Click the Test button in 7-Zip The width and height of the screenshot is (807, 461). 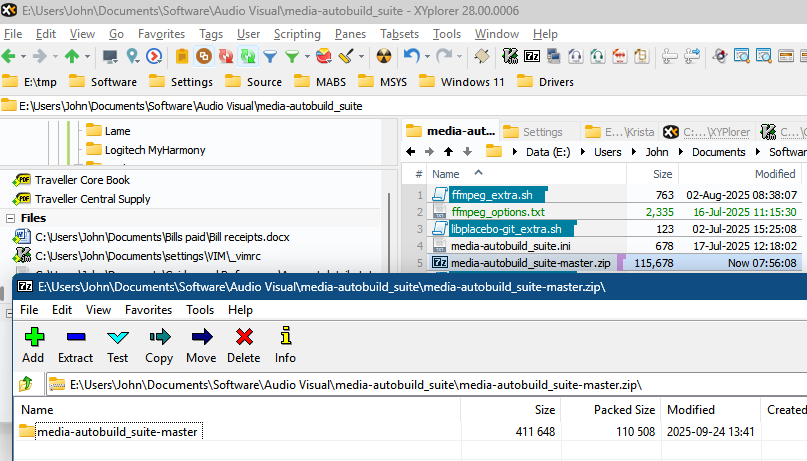coord(117,345)
